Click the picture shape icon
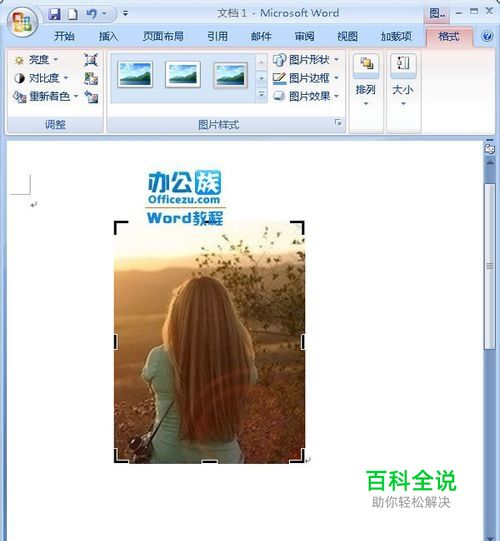This screenshot has width=500, height=541. point(280,60)
